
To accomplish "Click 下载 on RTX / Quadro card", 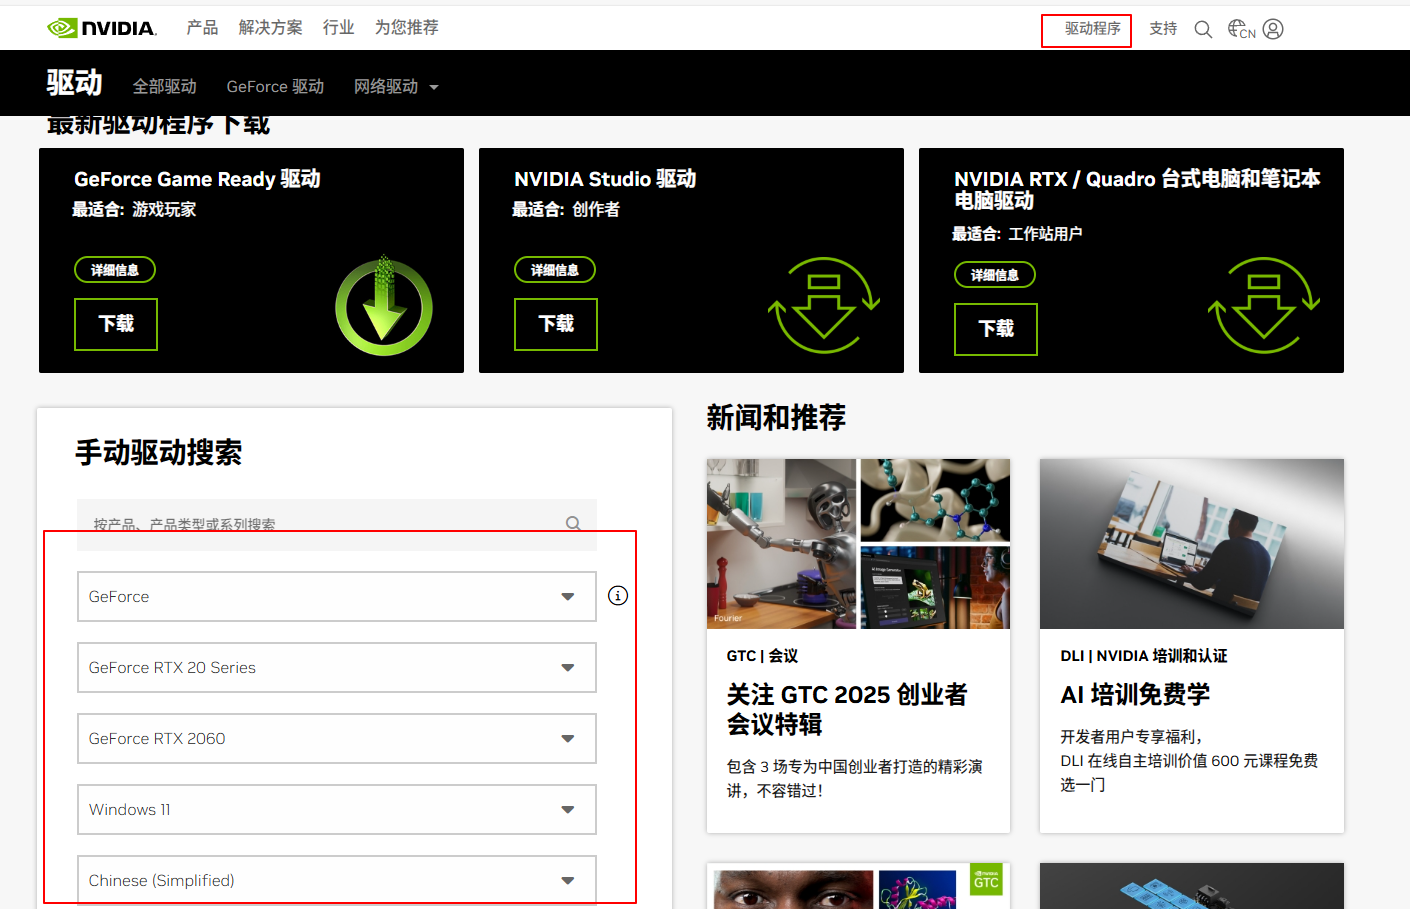I will (996, 329).
